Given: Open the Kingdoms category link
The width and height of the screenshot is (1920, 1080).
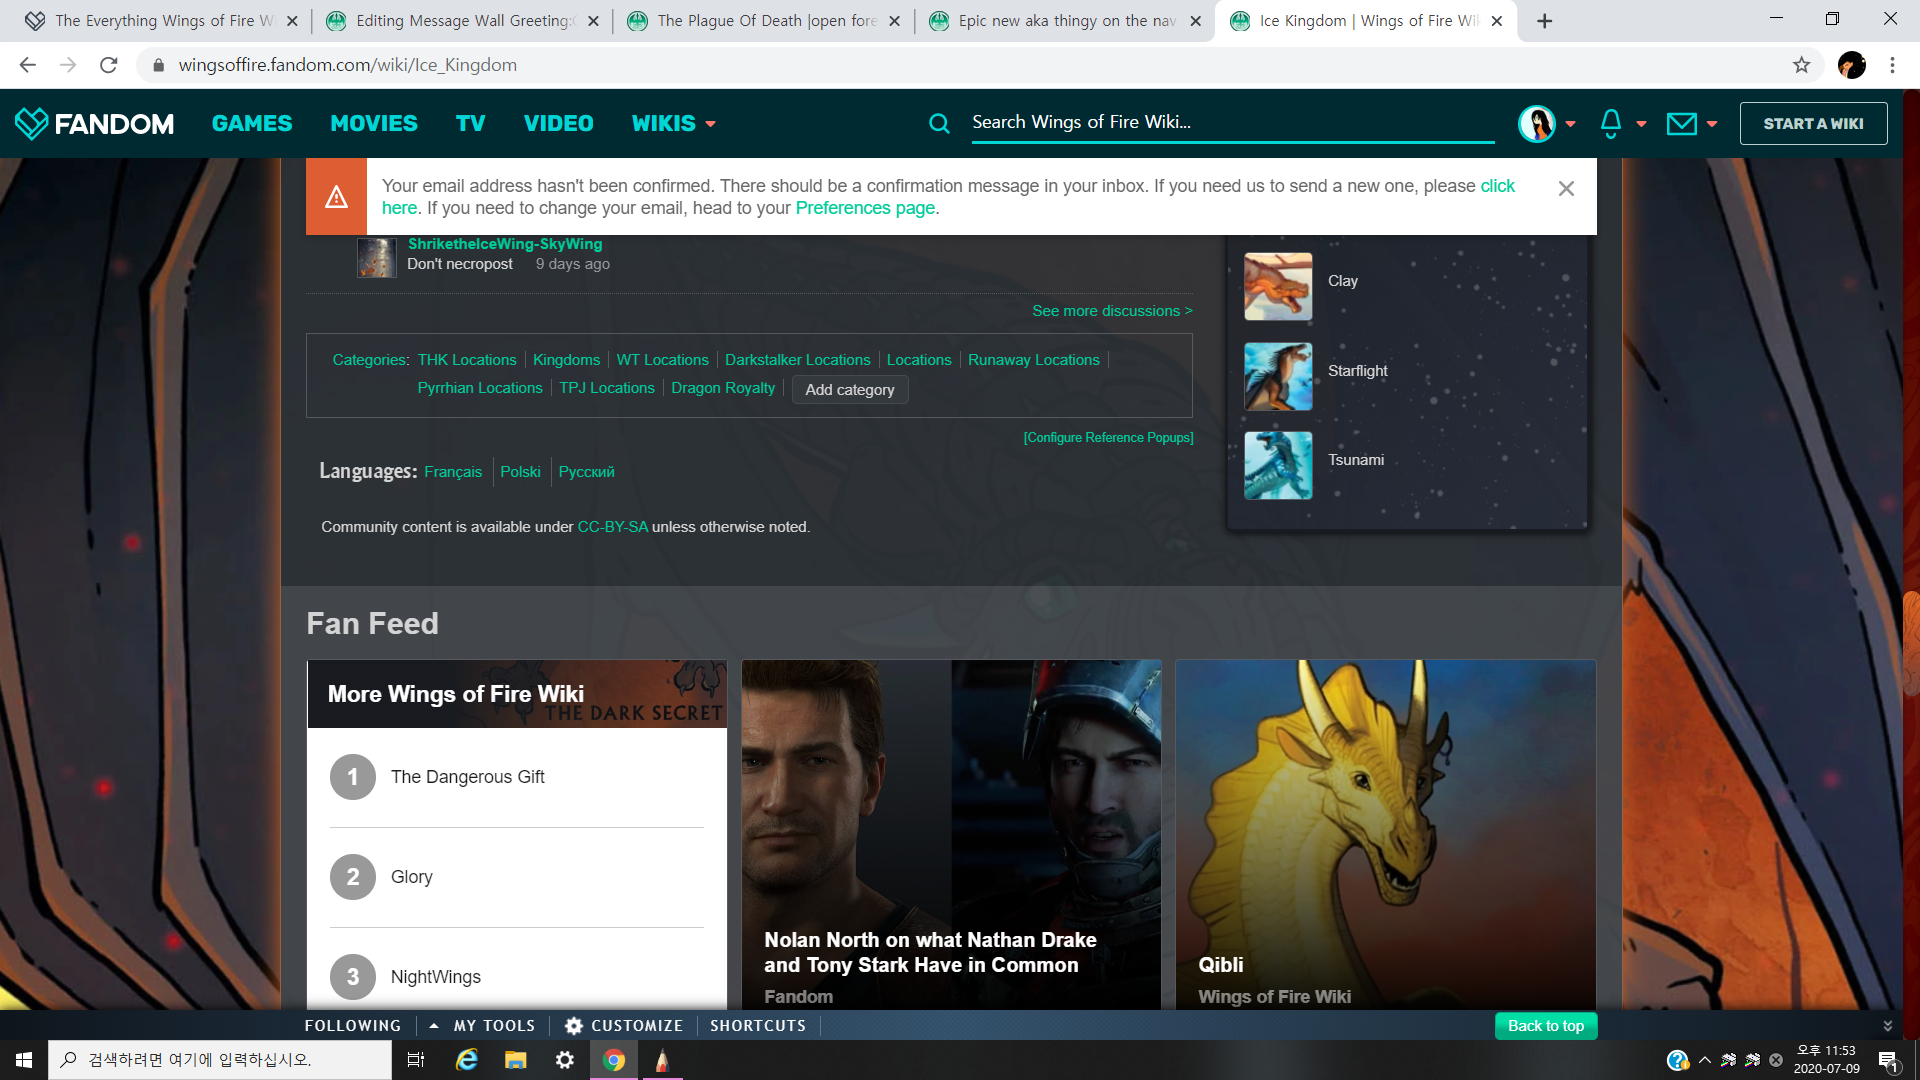Looking at the screenshot, I should (566, 360).
